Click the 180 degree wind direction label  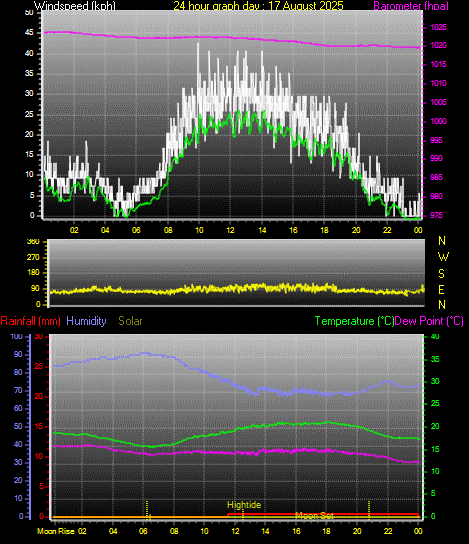point(33,273)
